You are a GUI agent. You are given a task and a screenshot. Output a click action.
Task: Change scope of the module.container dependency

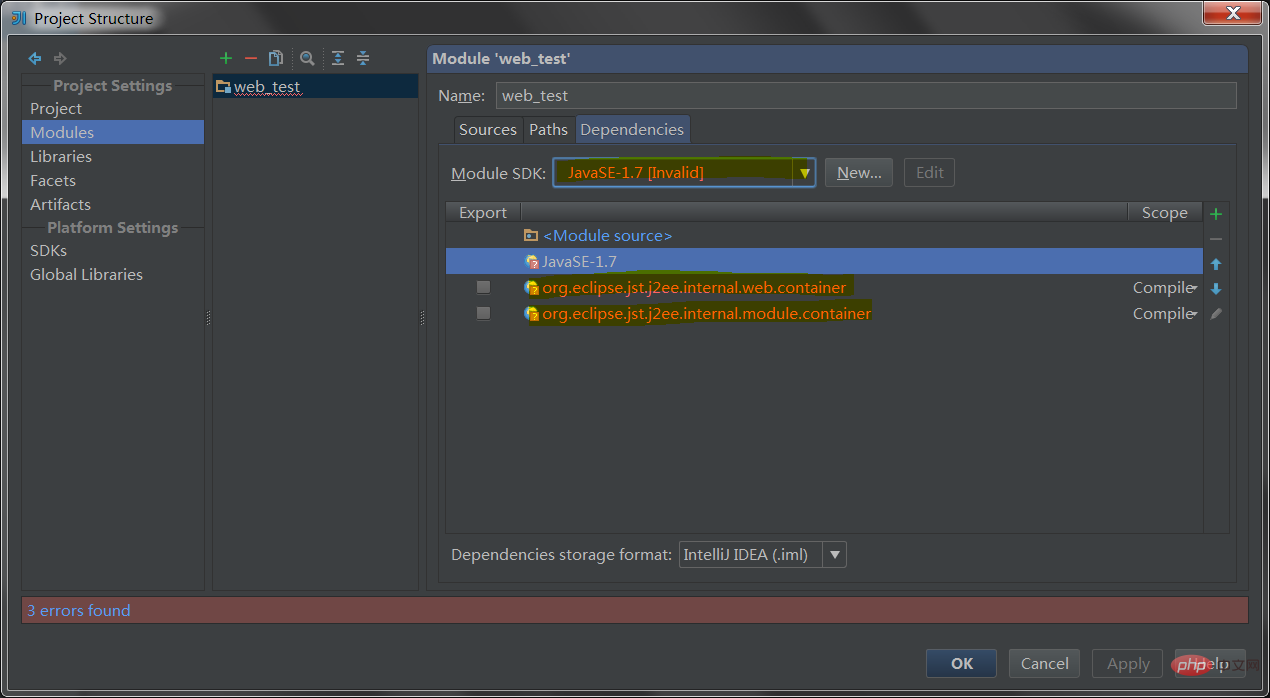tap(1165, 314)
